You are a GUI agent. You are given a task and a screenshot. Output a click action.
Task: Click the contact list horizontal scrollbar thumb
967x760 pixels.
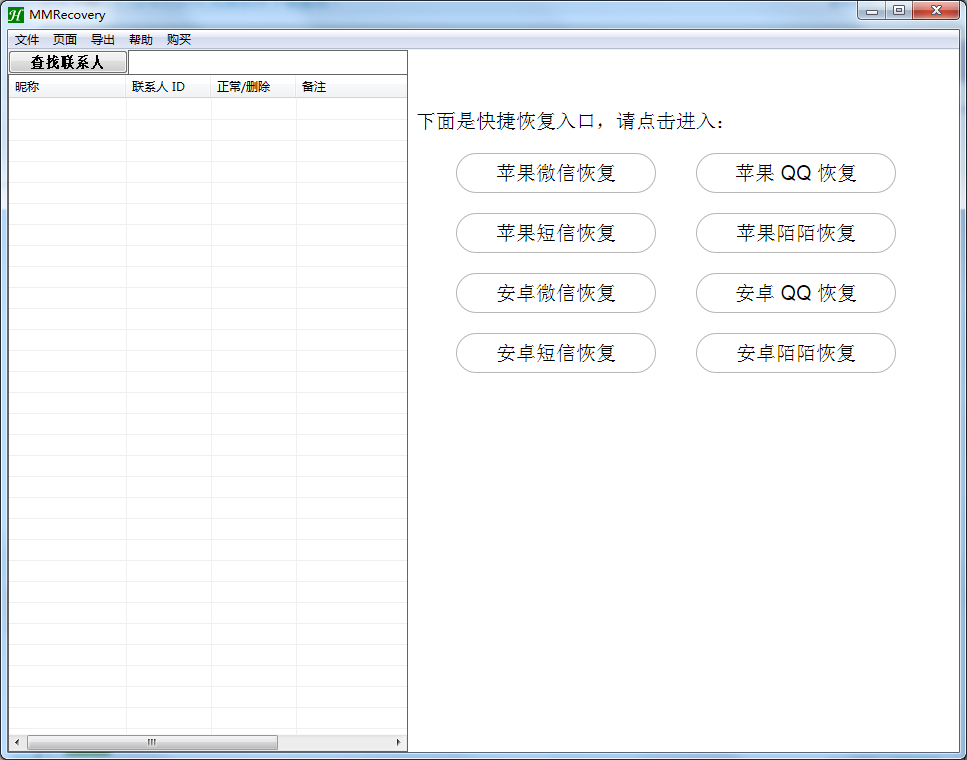152,742
